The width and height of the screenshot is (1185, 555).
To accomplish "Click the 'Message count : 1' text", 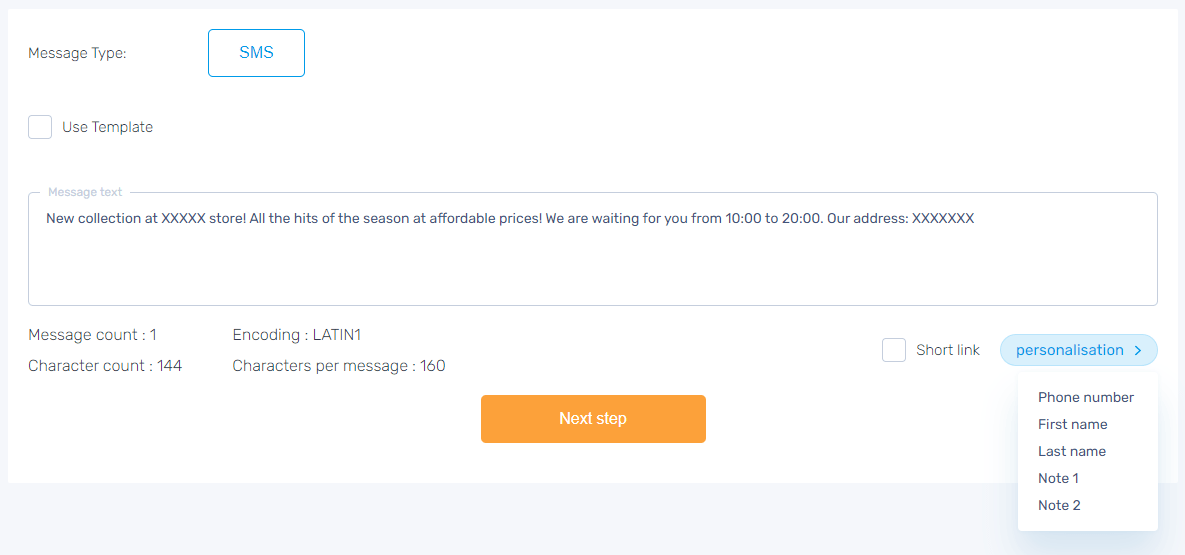I will pos(93,335).
